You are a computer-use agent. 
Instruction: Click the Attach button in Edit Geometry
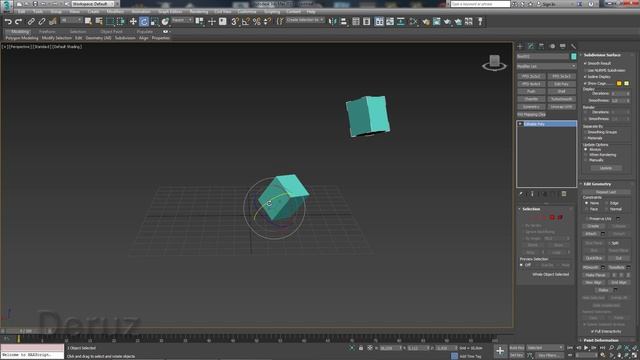pyautogui.click(x=591, y=234)
